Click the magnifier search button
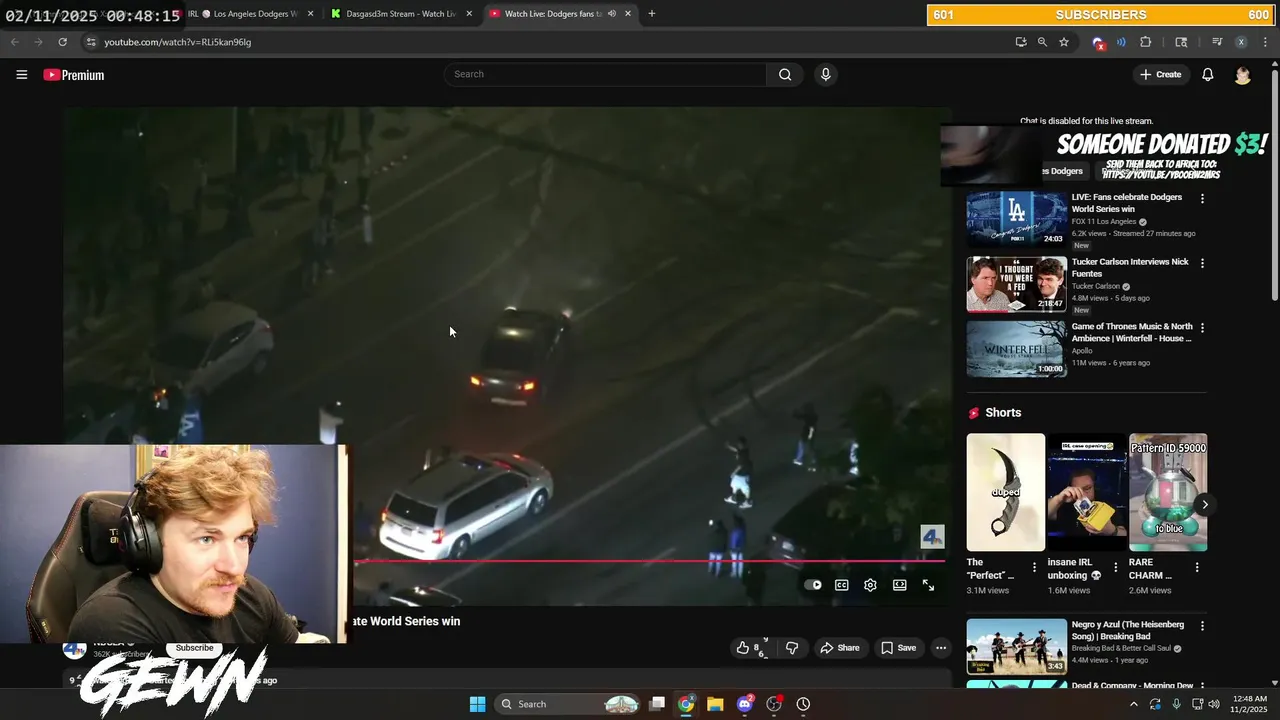Screen dimensions: 1280x720 pos(785,74)
